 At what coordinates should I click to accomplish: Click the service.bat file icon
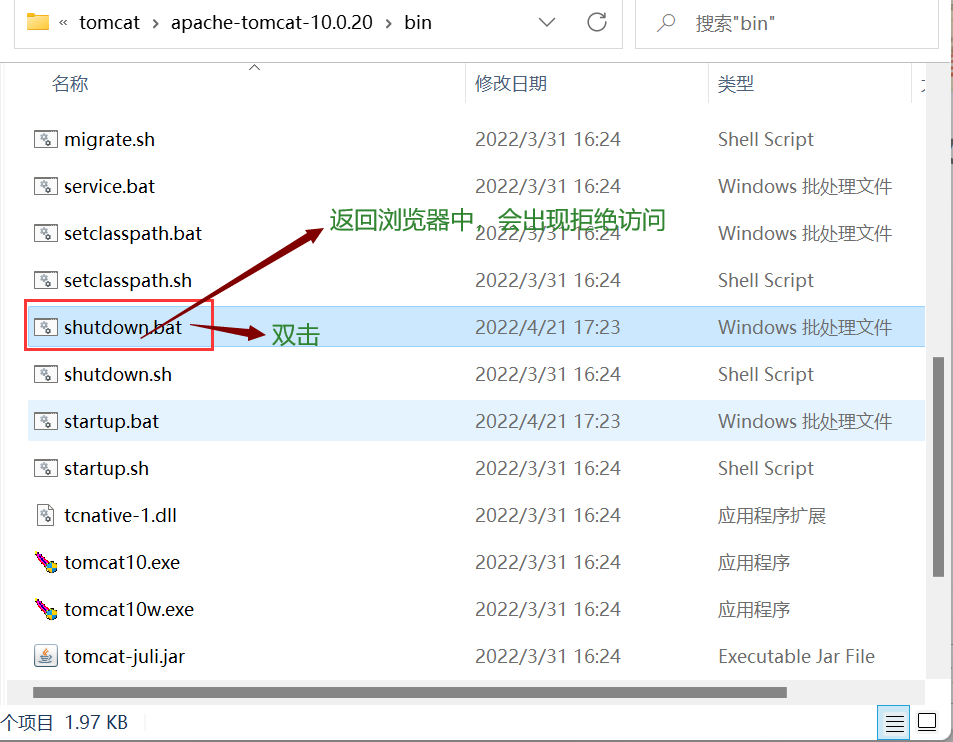(x=46, y=186)
